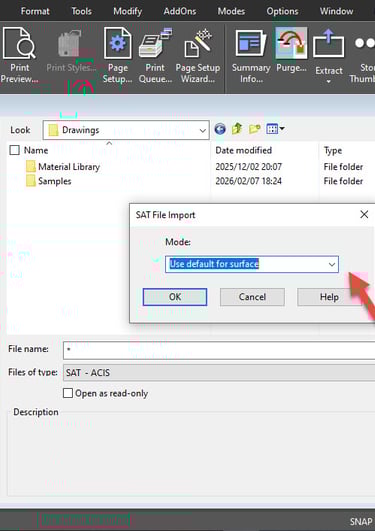Cancel the SAT File Import dialog
This screenshot has width=375, height=531.
click(x=252, y=297)
